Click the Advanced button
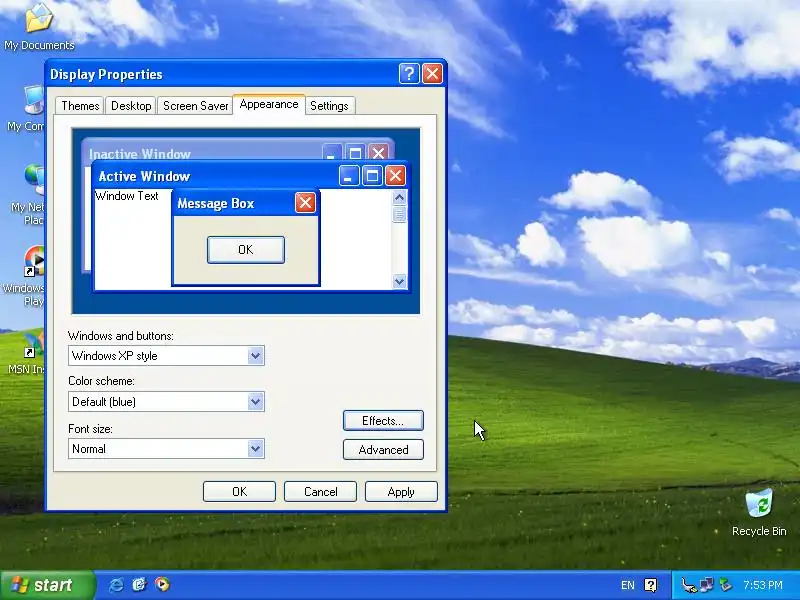Screen dimensions: 800x600 (x=383, y=449)
